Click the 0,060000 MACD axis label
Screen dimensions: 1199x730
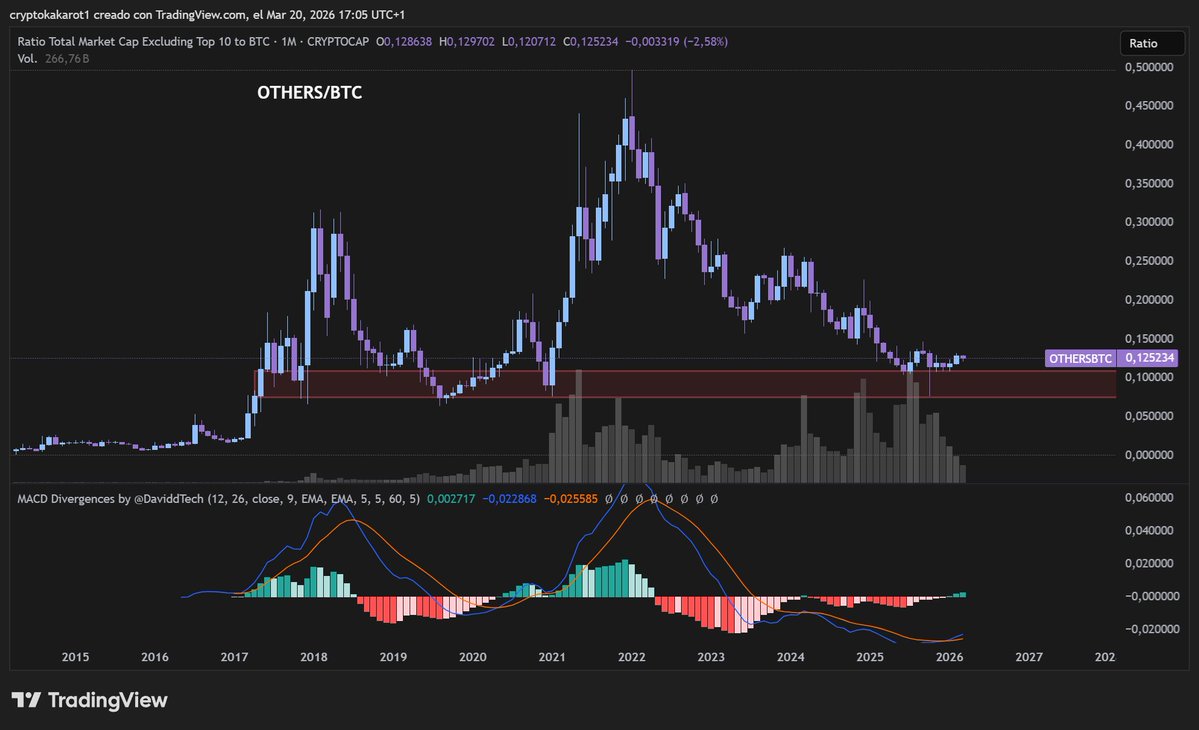pyautogui.click(x=1149, y=498)
